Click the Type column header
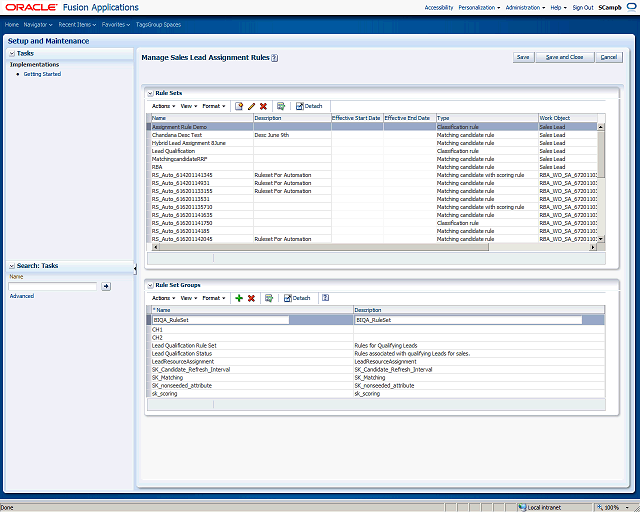This screenshot has width=640, height=512. [x=487, y=118]
